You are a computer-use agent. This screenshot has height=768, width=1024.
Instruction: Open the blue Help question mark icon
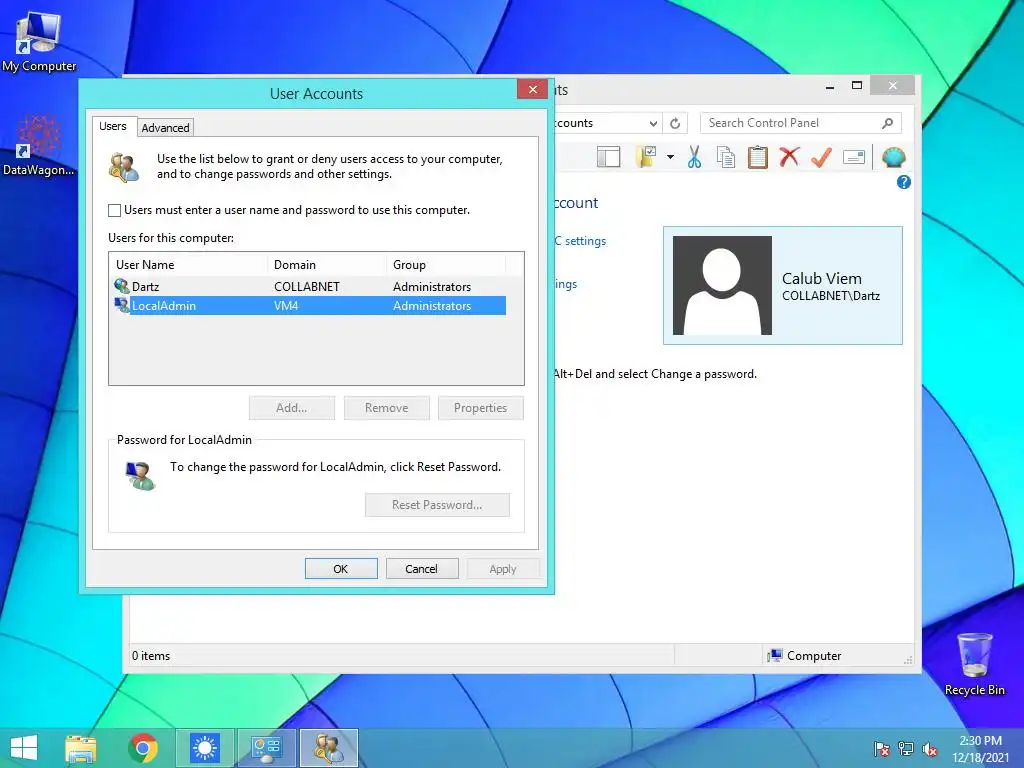904,182
